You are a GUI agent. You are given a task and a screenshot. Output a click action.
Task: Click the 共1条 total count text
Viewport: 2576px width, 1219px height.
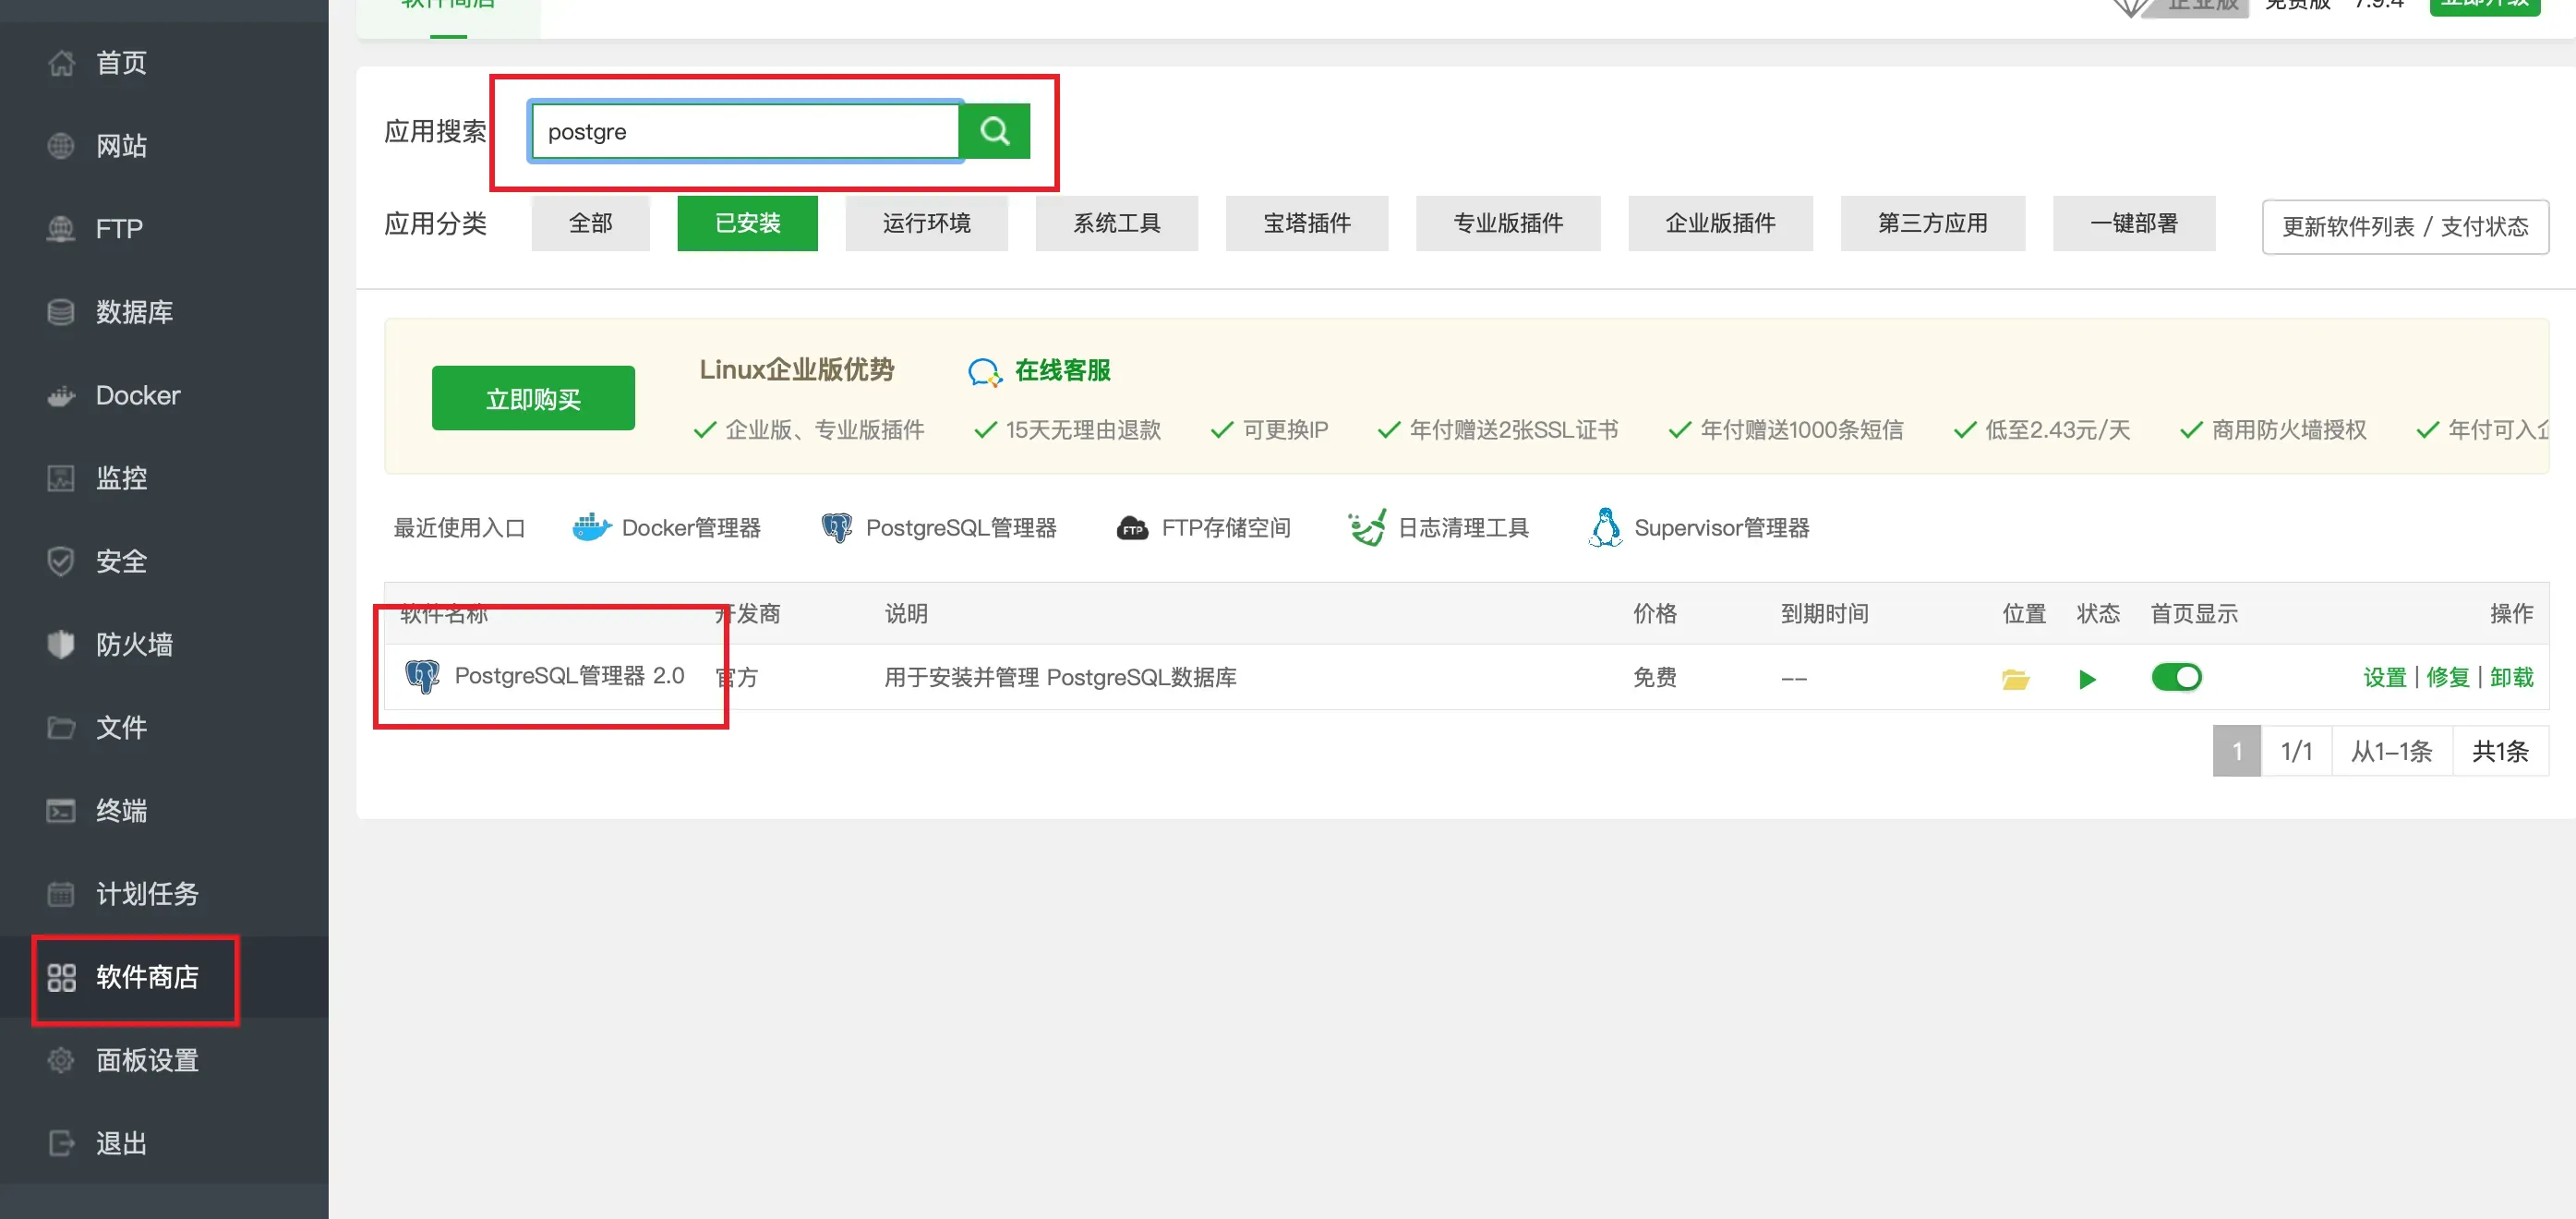(x=2499, y=751)
